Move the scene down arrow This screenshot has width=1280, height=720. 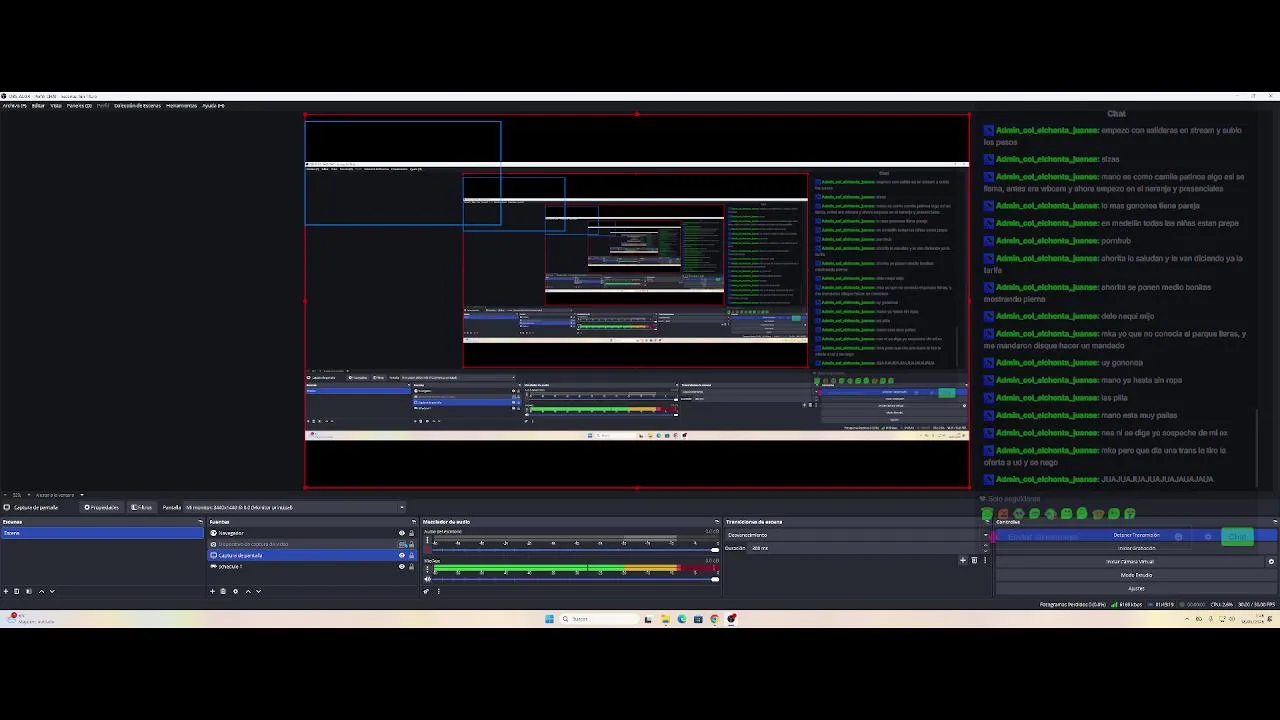[52, 591]
